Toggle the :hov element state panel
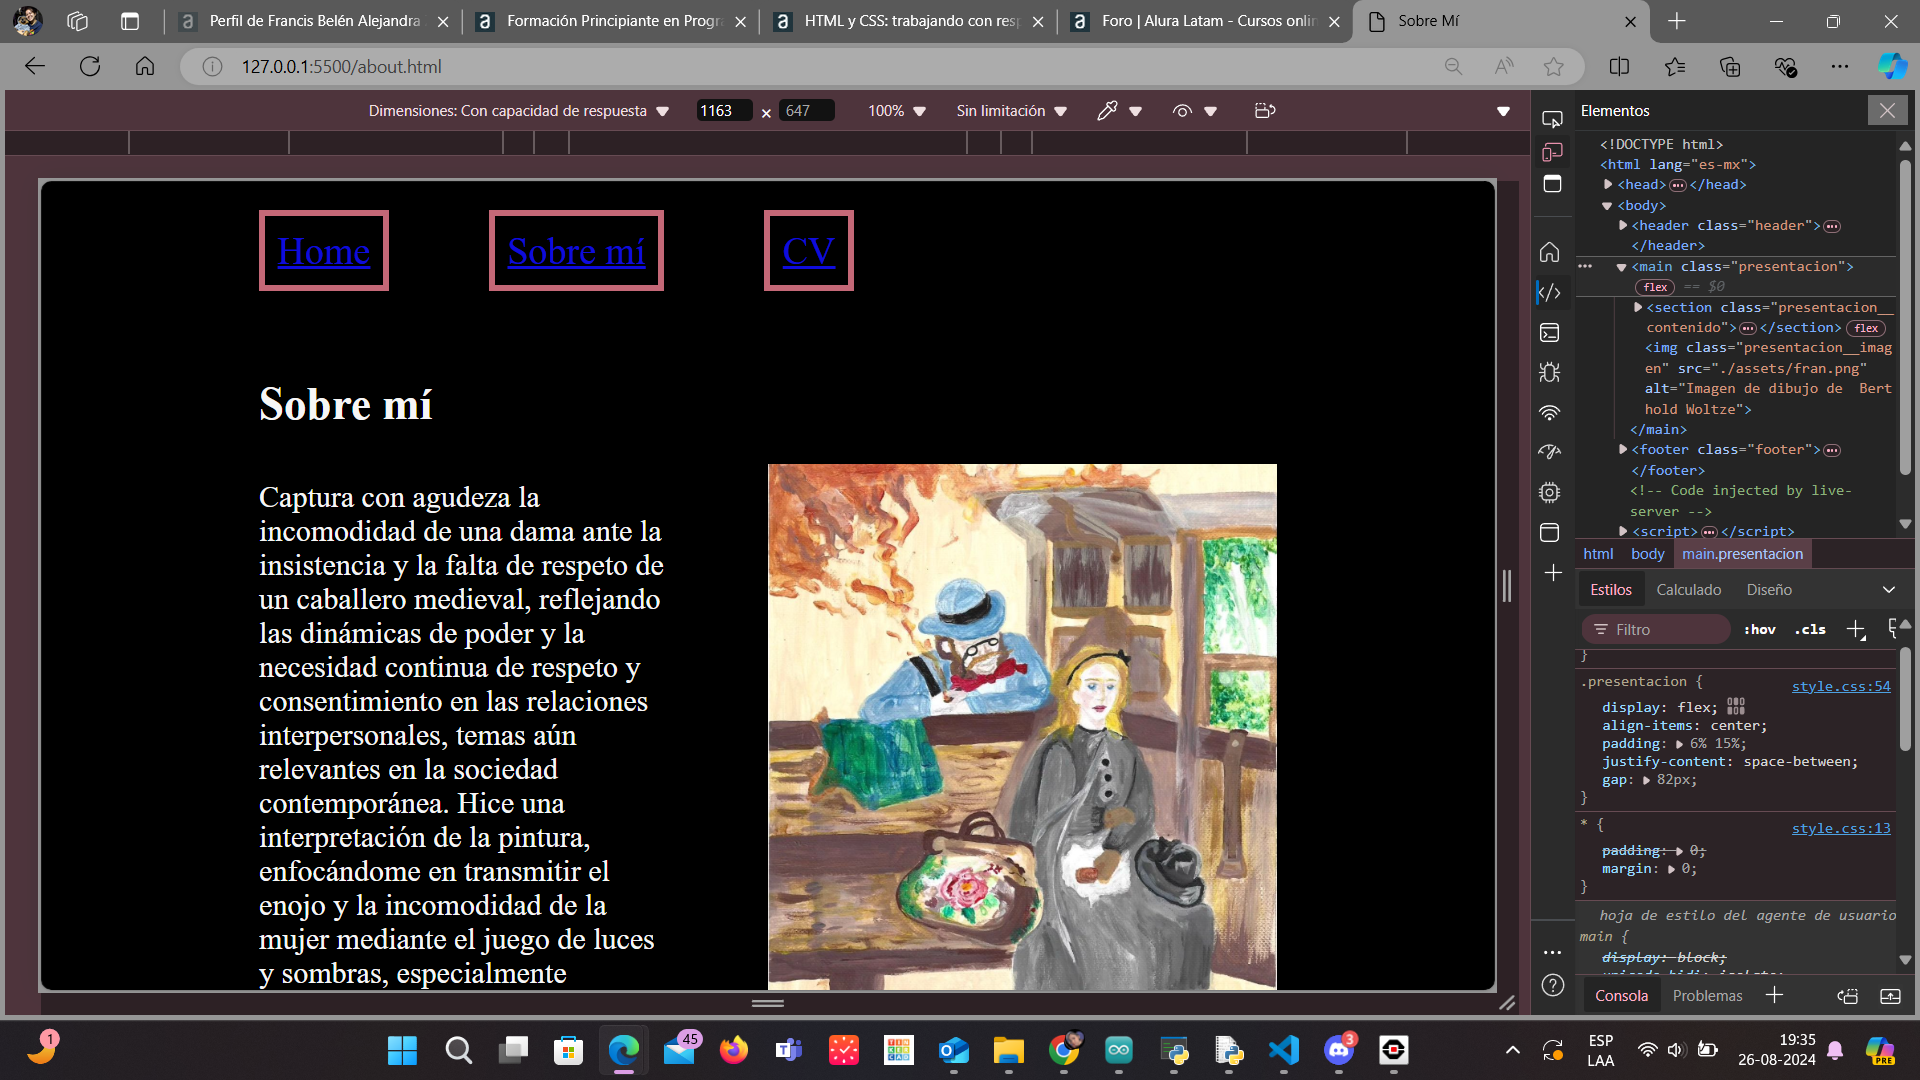 point(1760,629)
